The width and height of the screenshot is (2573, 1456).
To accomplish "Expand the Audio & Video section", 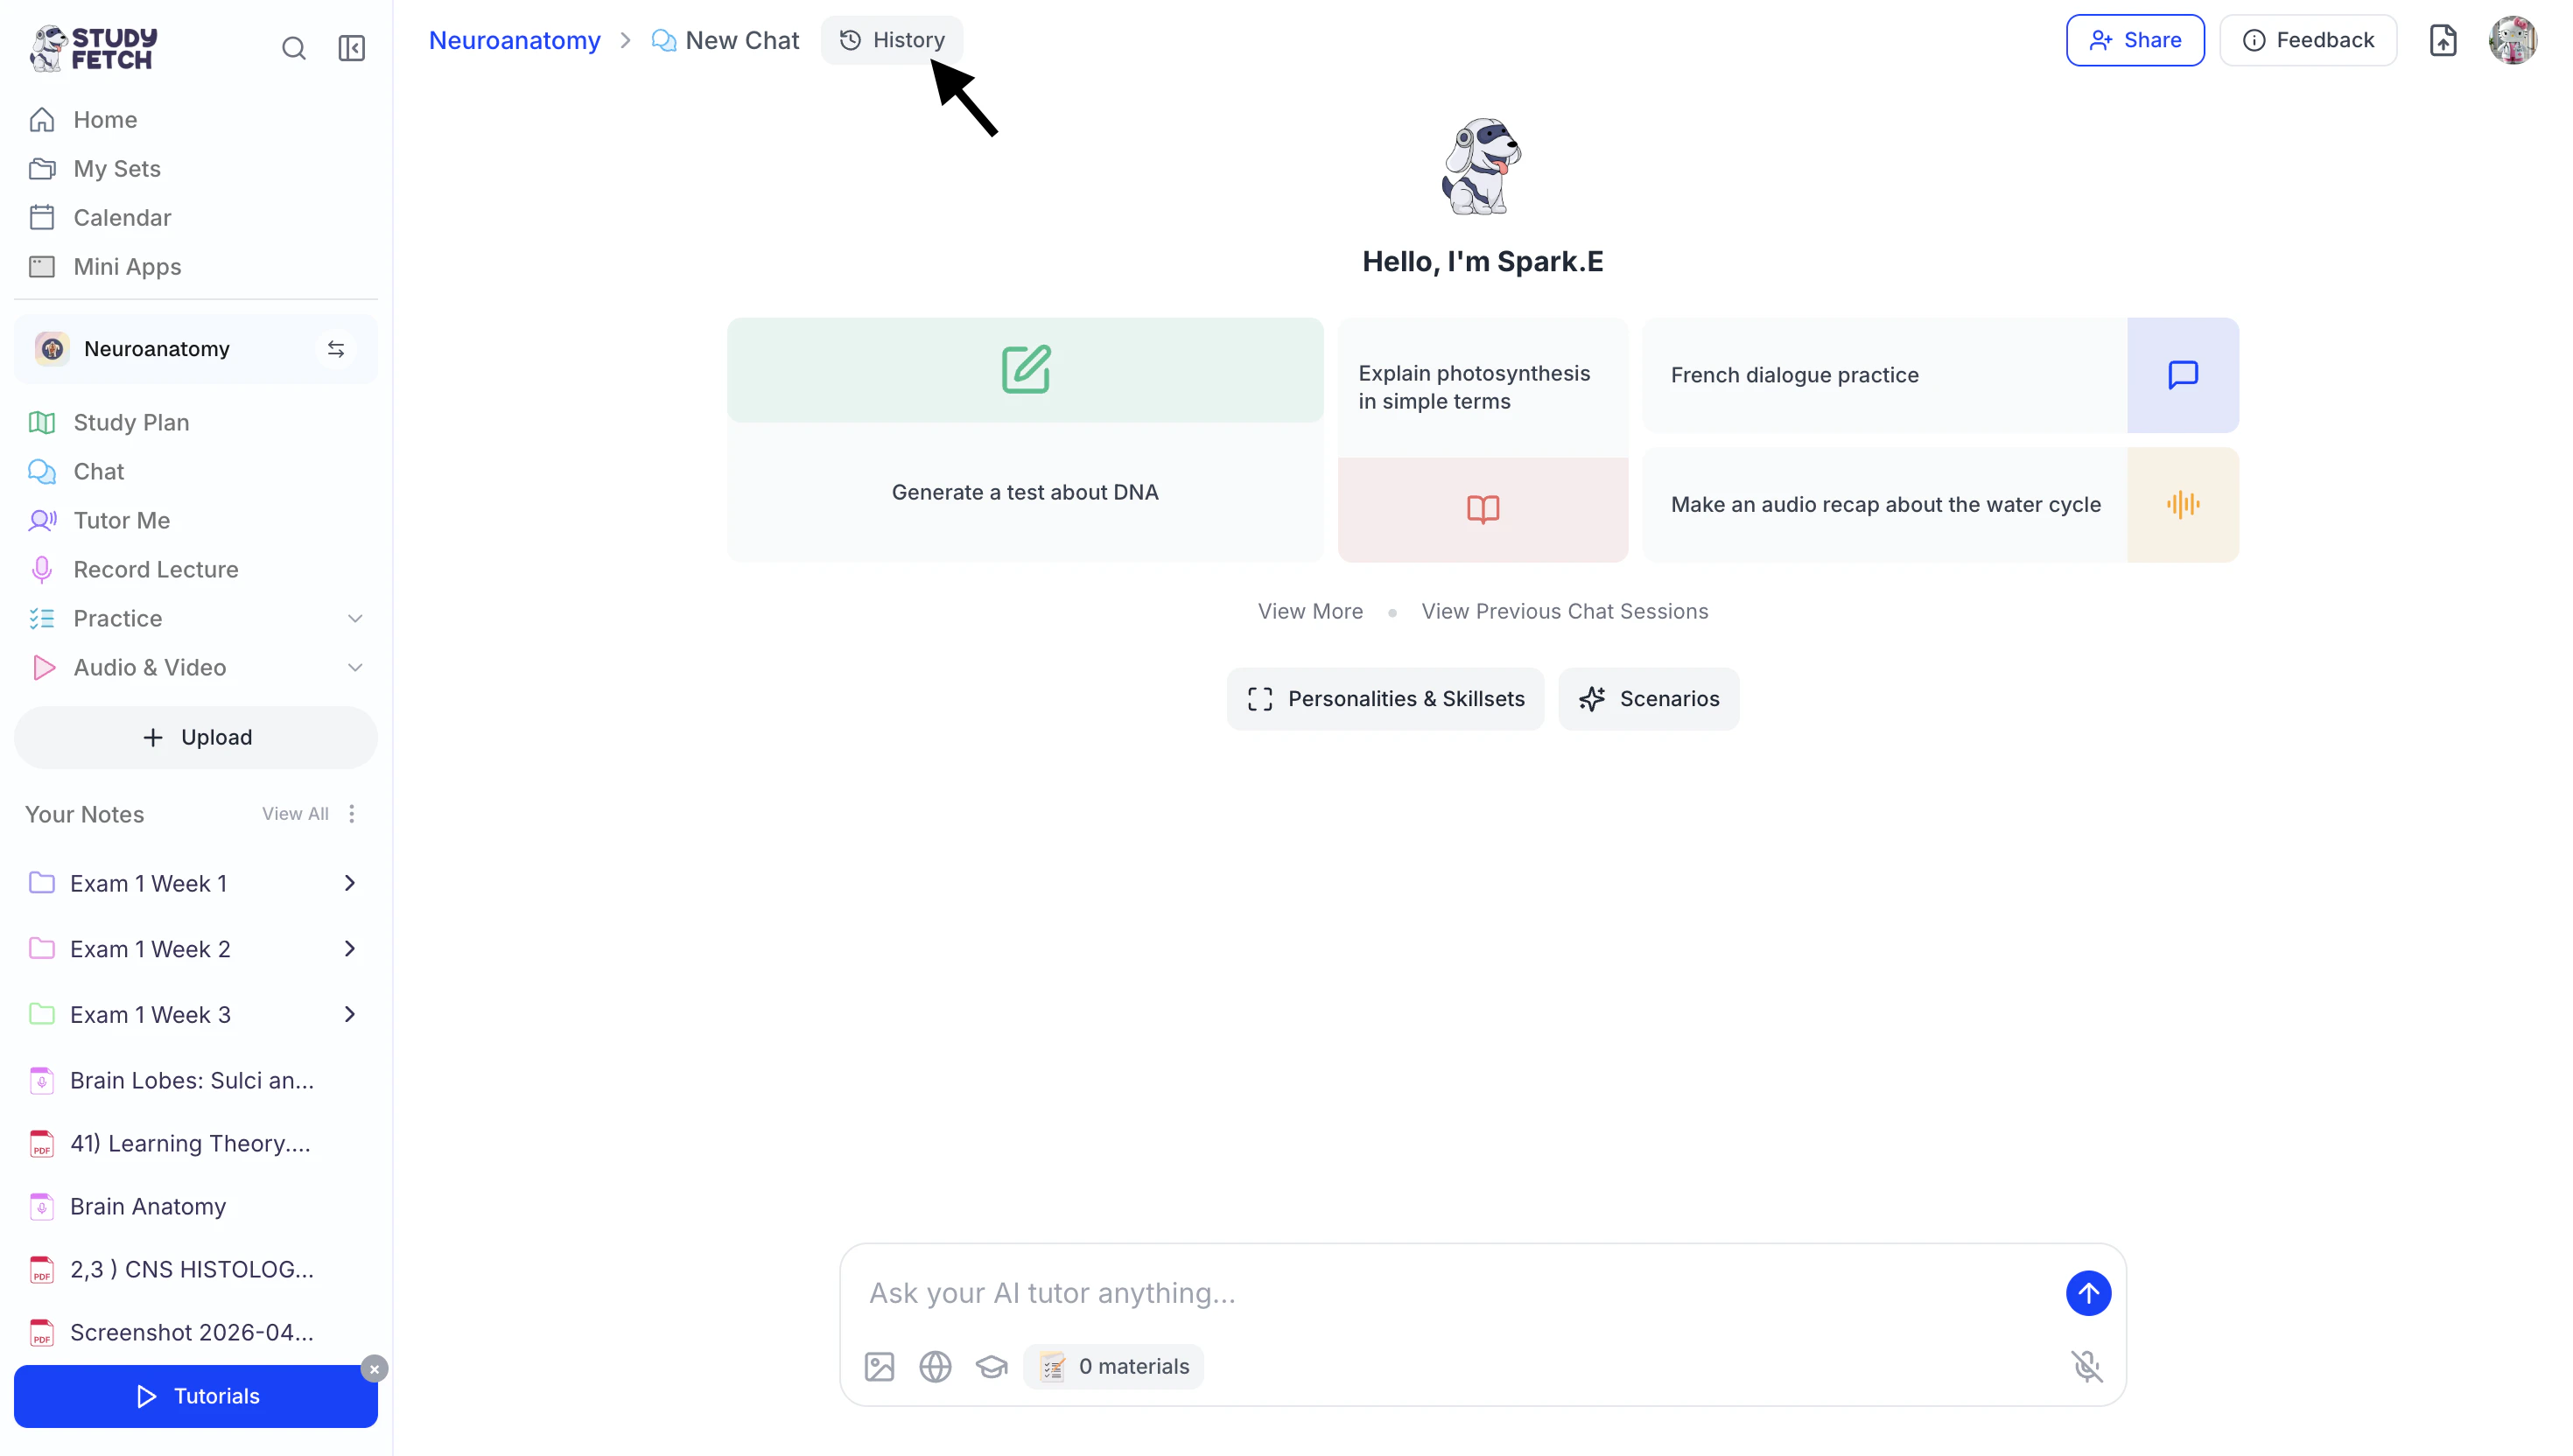I will pyautogui.click(x=354, y=667).
